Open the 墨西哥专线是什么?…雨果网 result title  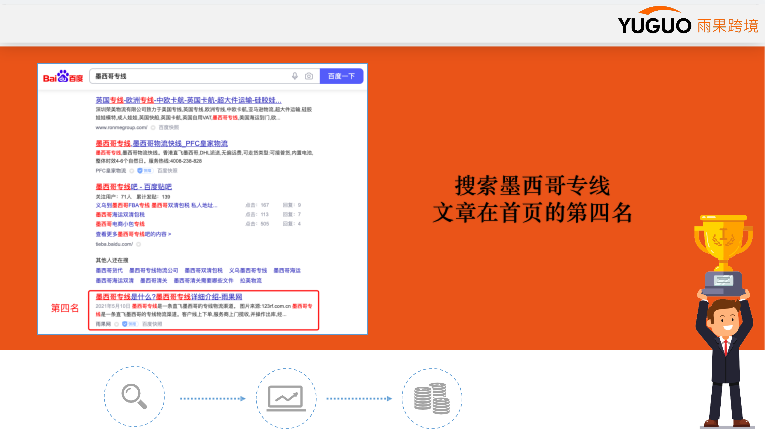point(169,297)
